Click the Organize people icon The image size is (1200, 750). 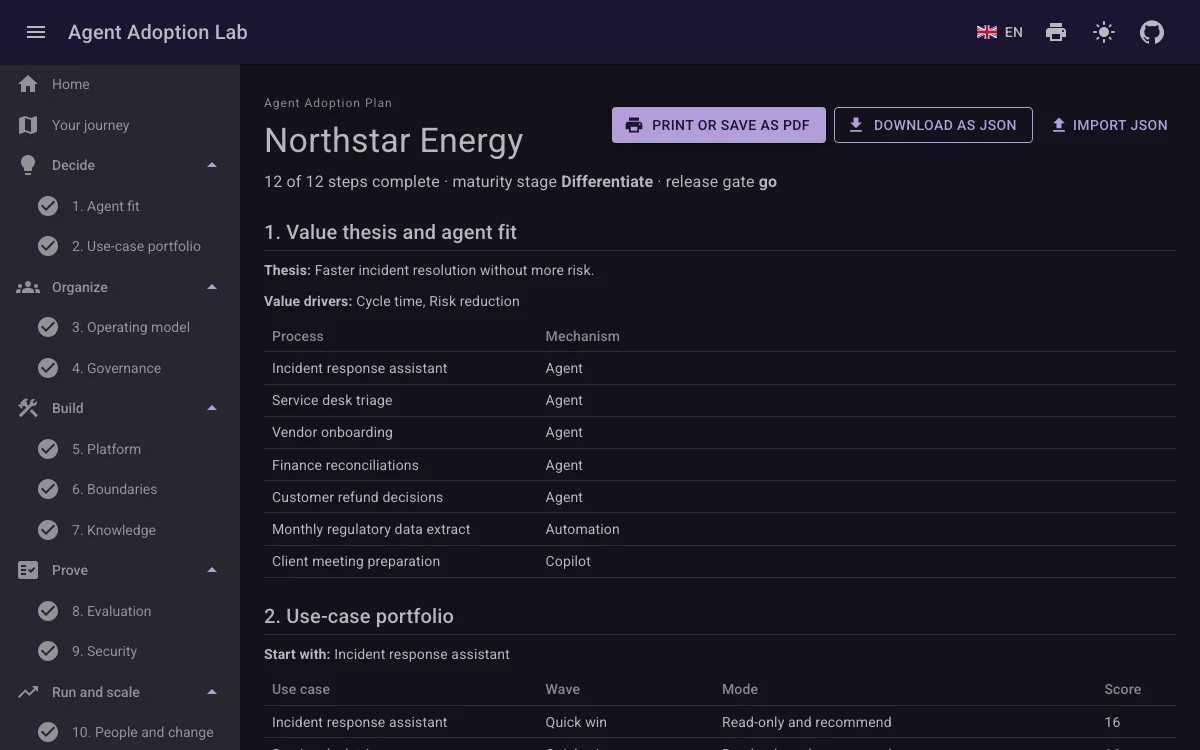28,287
